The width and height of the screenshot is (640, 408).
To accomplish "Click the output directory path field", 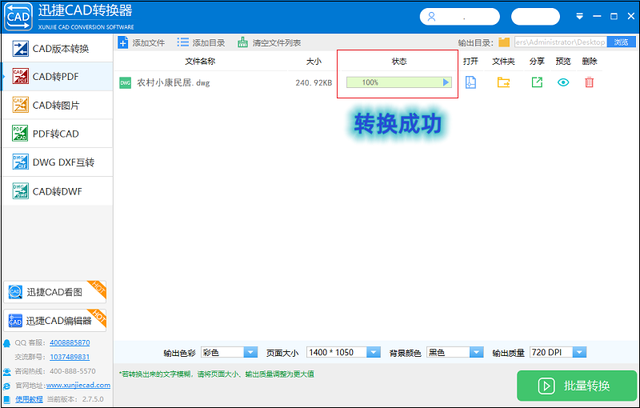I will (560, 42).
